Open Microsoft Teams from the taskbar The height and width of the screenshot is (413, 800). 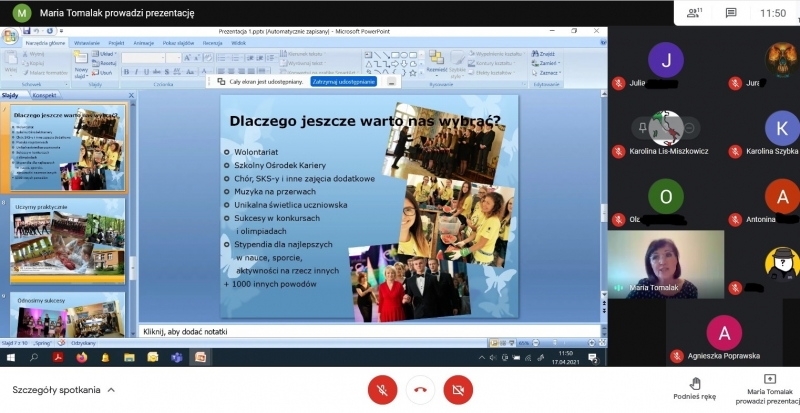click(177, 358)
